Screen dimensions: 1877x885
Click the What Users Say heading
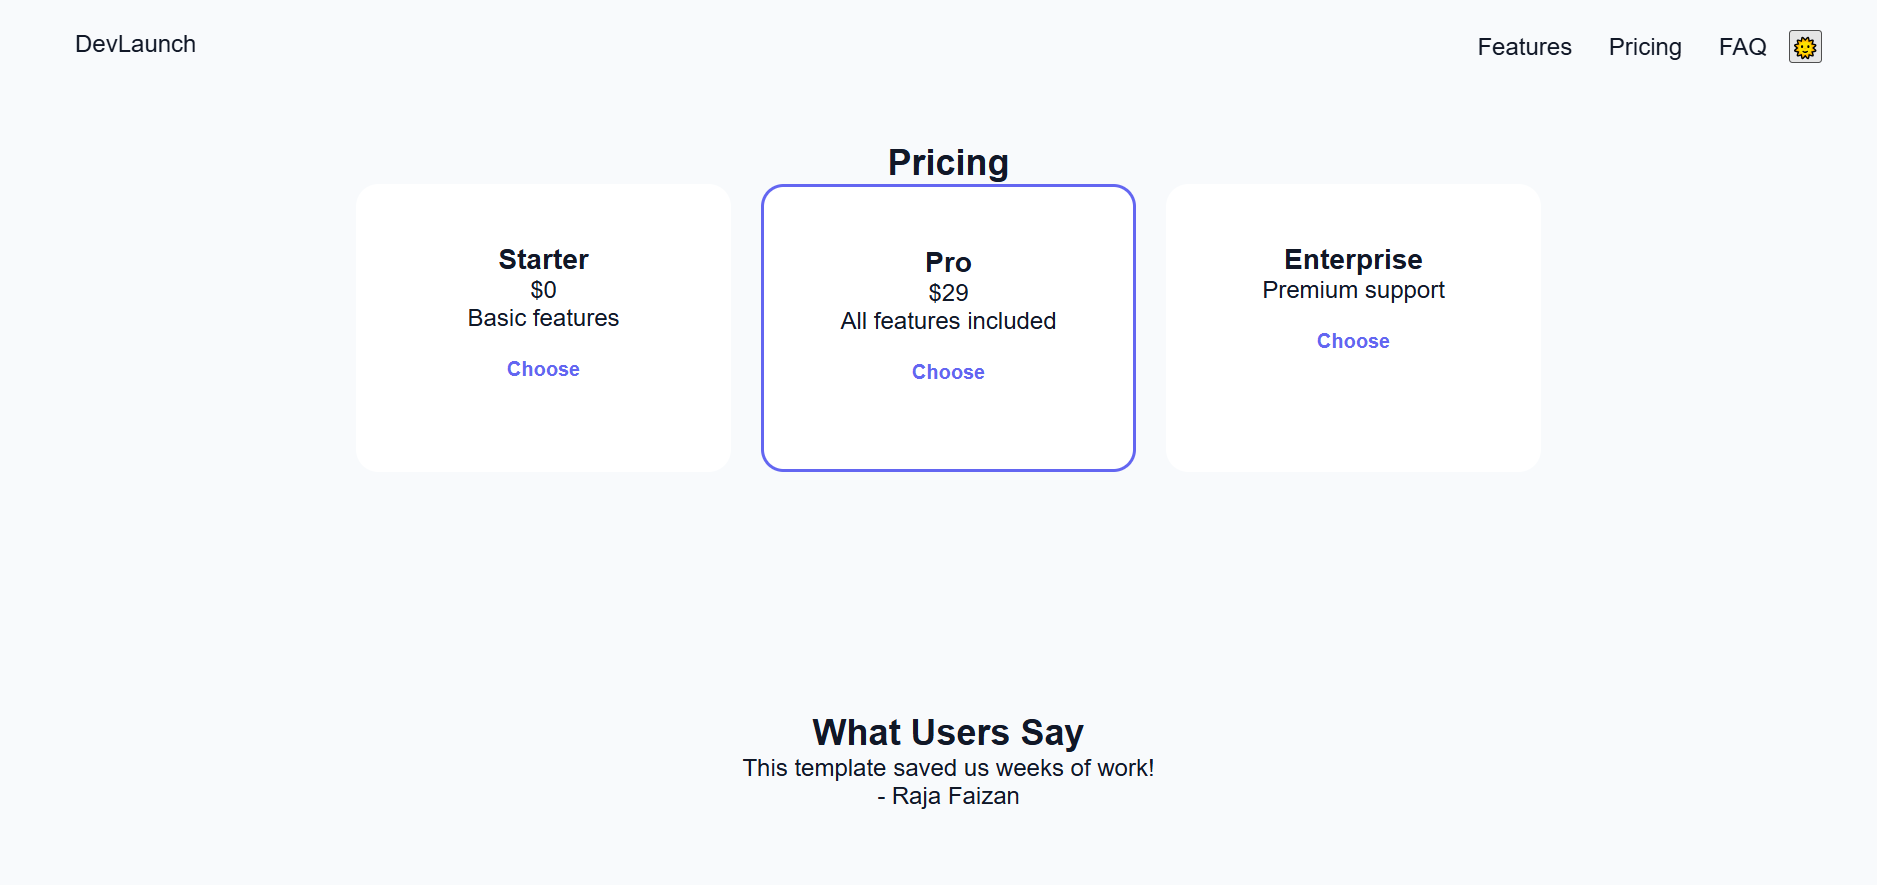pyautogui.click(x=948, y=732)
